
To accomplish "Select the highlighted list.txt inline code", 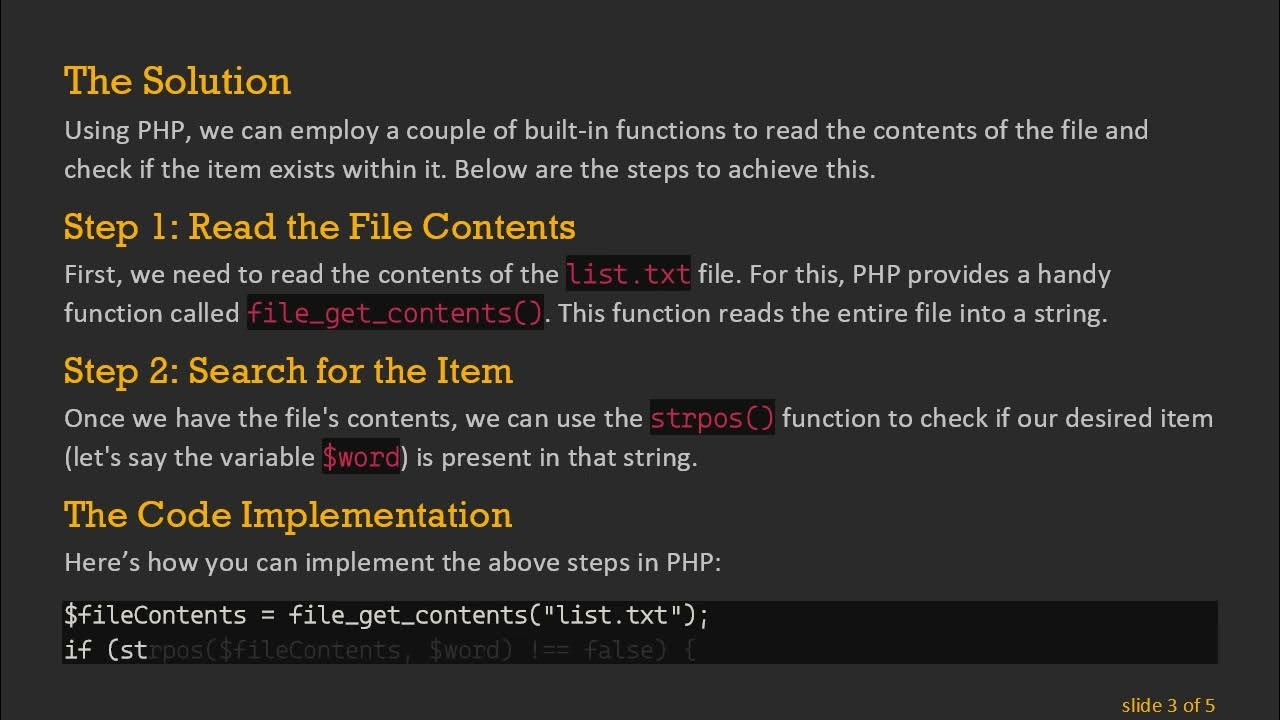I will (628, 274).
